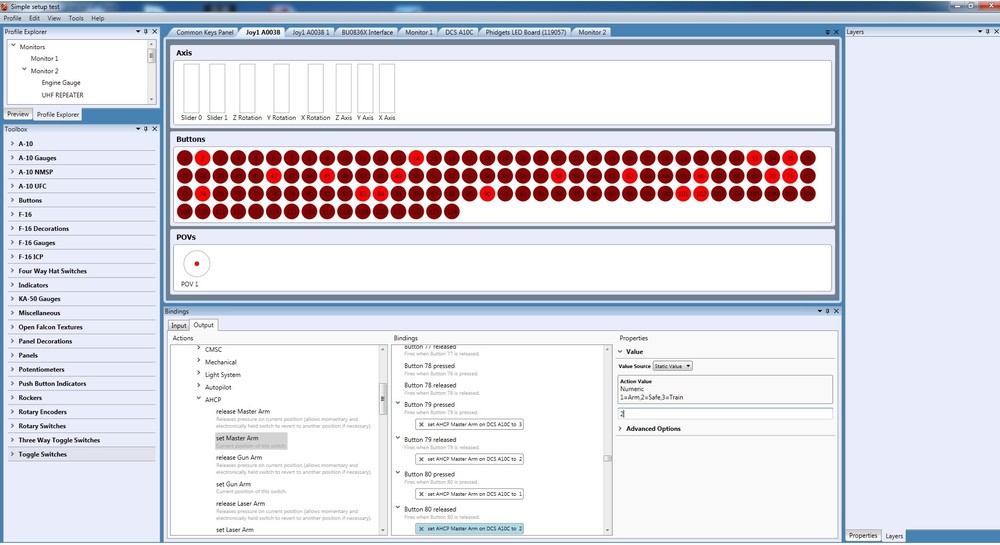Expand Advanced Options in Properties
Viewport: 1000px width, 545px height.
coord(653,429)
